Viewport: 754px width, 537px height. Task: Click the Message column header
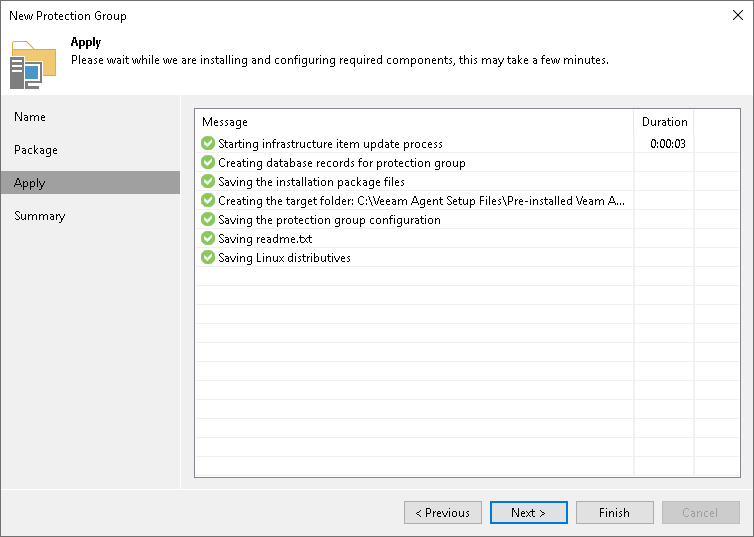pos(415,122)
